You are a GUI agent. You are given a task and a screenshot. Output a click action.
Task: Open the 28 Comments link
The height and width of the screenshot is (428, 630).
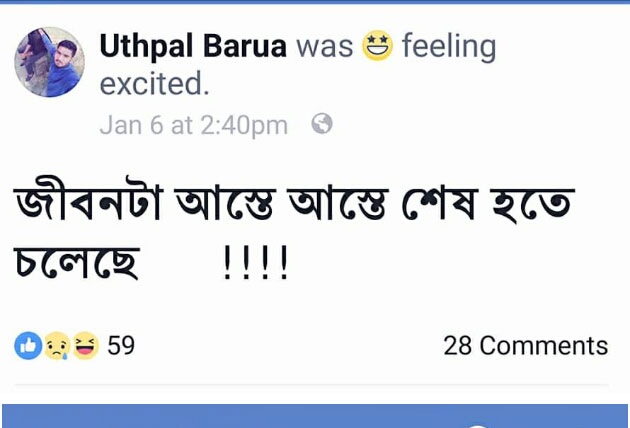coord(526,346)
